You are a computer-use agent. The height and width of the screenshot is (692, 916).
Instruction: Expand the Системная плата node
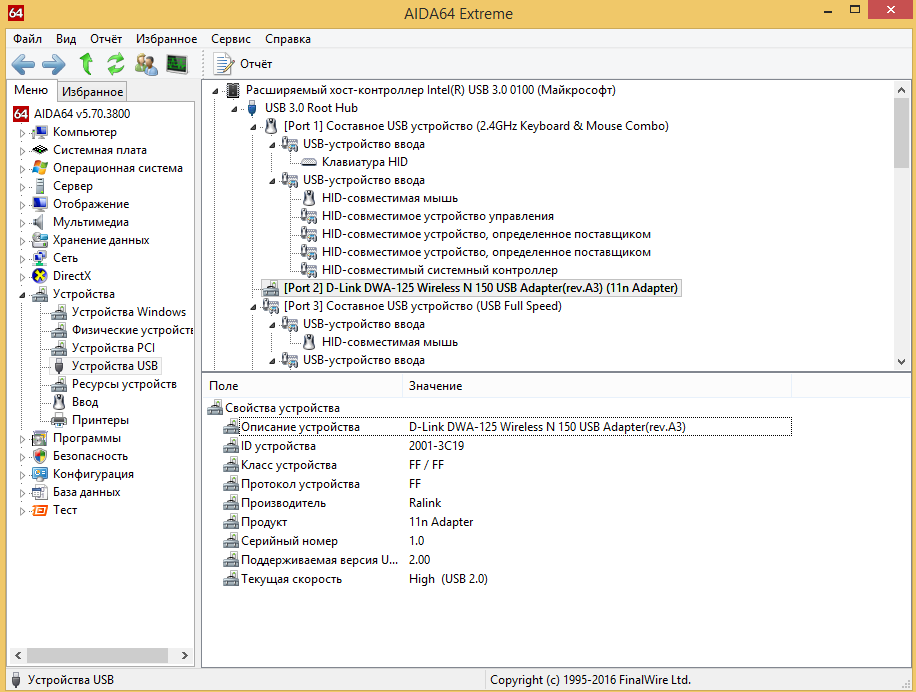(x=22, y=151)
